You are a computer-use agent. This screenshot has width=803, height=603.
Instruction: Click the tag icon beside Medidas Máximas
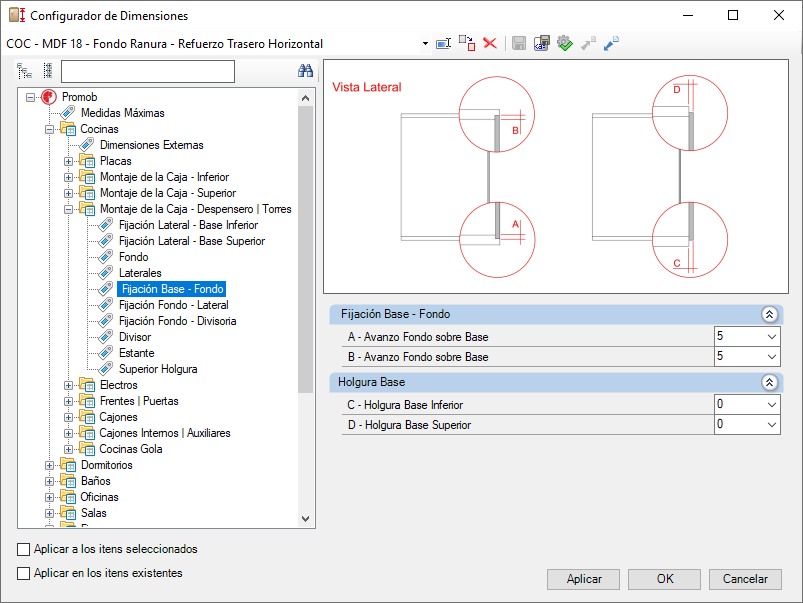point(68,113)
